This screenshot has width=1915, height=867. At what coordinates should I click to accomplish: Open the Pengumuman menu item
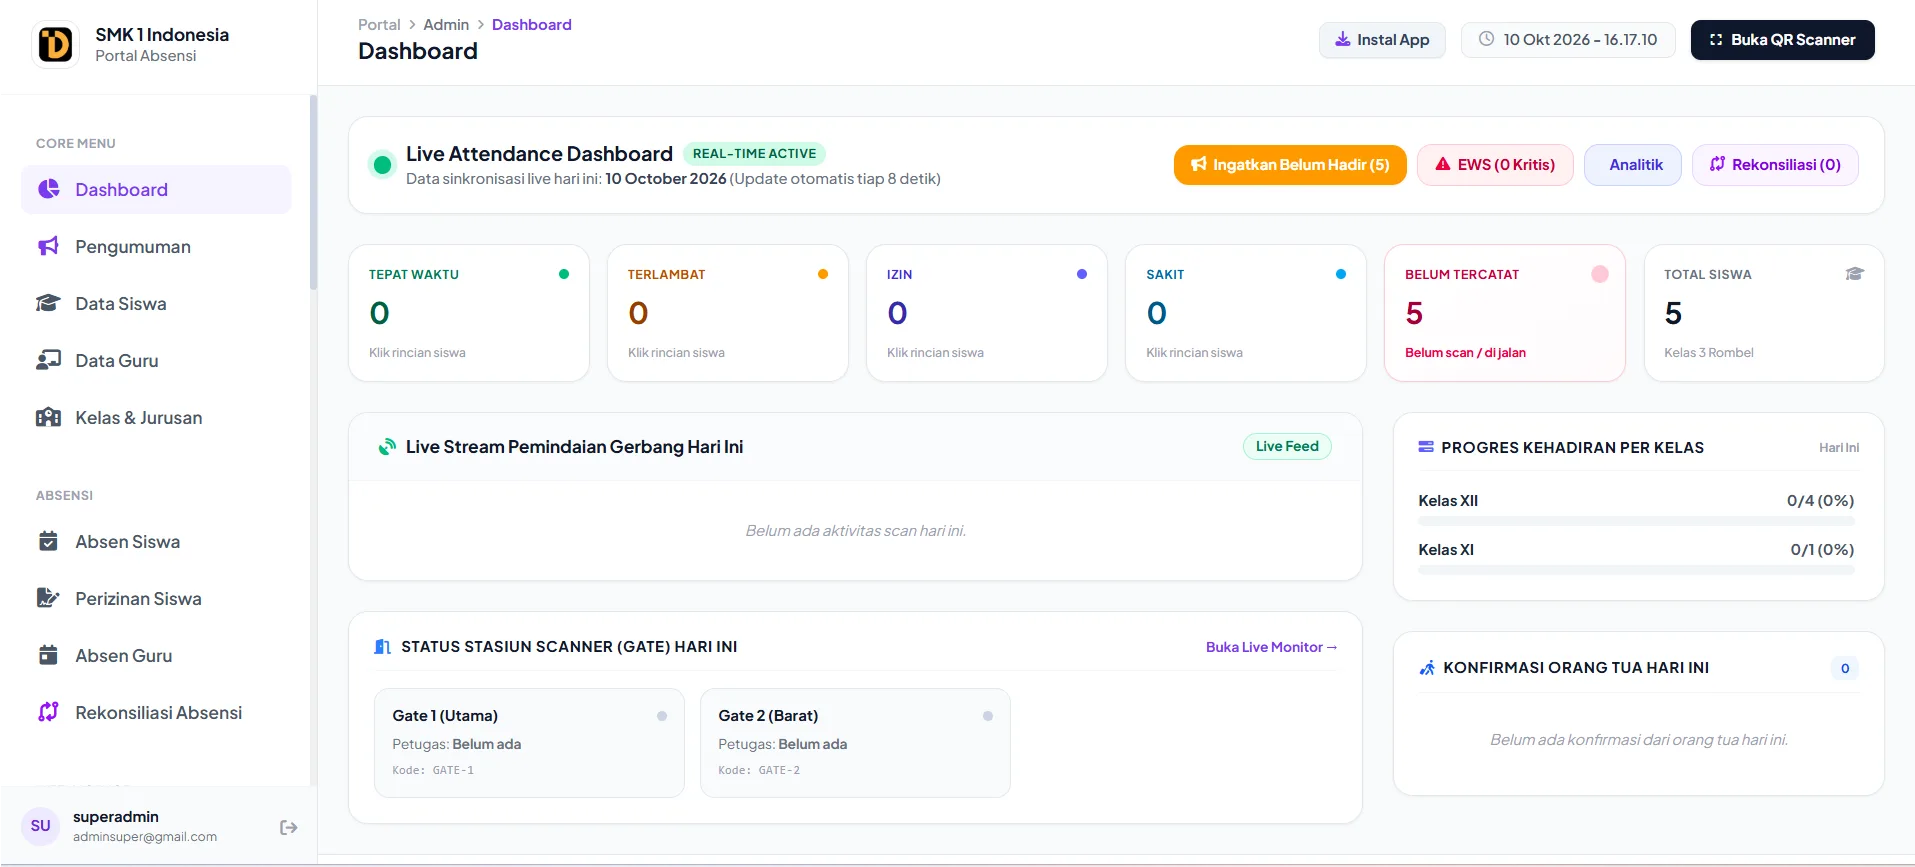point(156,247)
